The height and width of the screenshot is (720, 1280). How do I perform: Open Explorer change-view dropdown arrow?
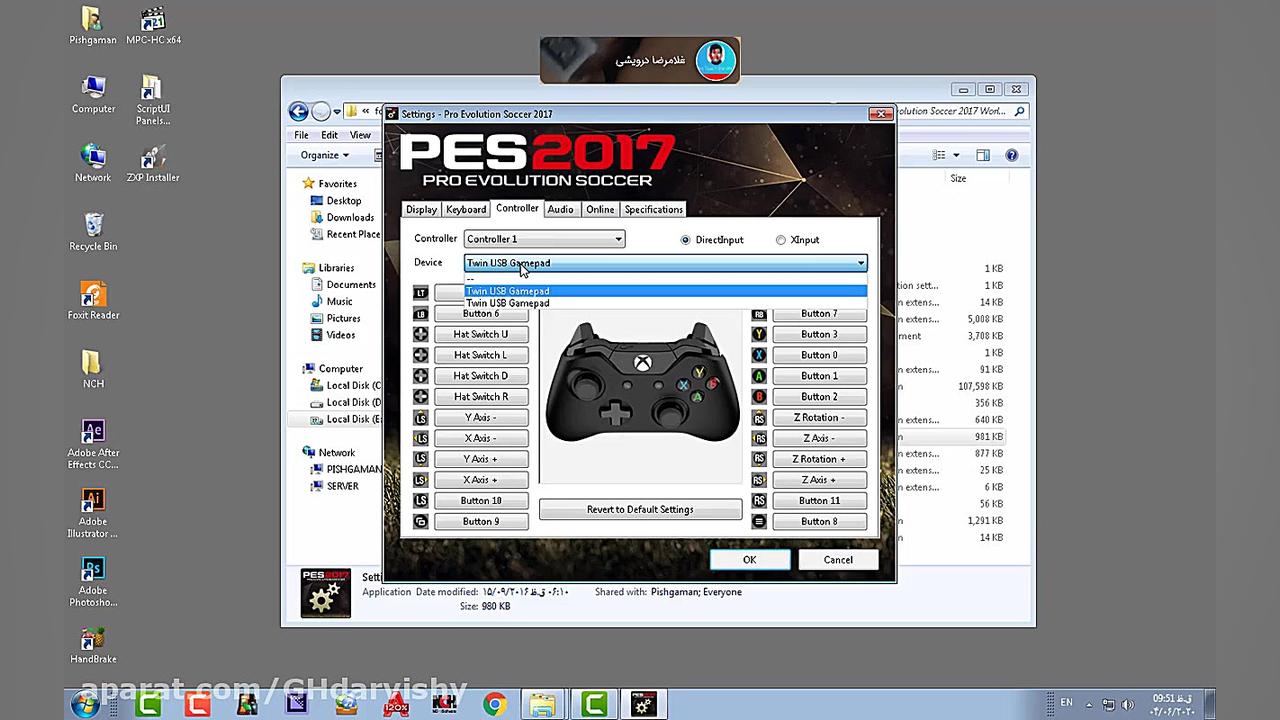point(956,155)
